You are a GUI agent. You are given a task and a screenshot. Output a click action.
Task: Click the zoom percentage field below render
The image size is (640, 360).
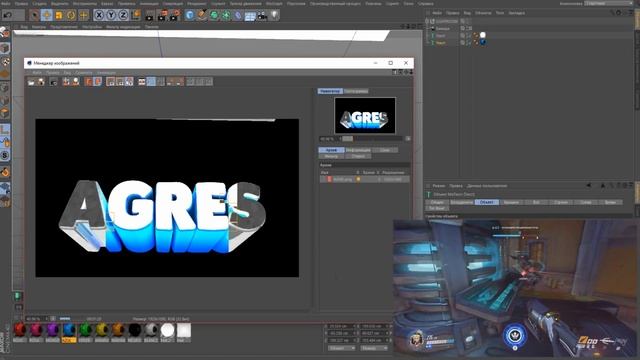click(x=37, y=319)
